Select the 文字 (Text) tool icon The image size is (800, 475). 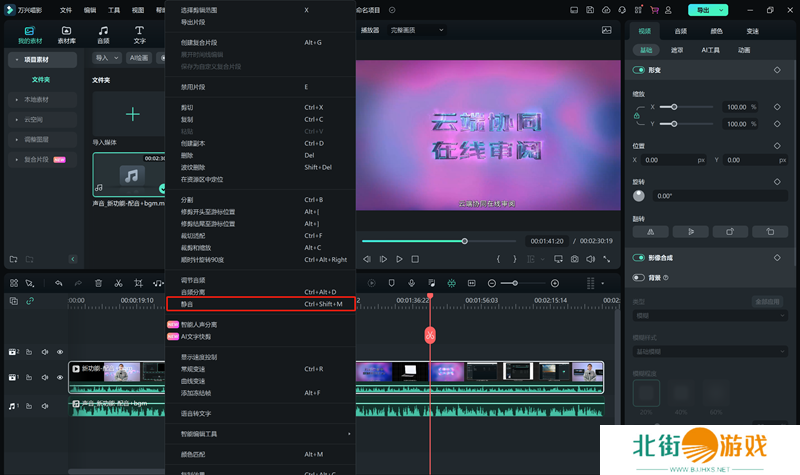(x=139, y=35)
